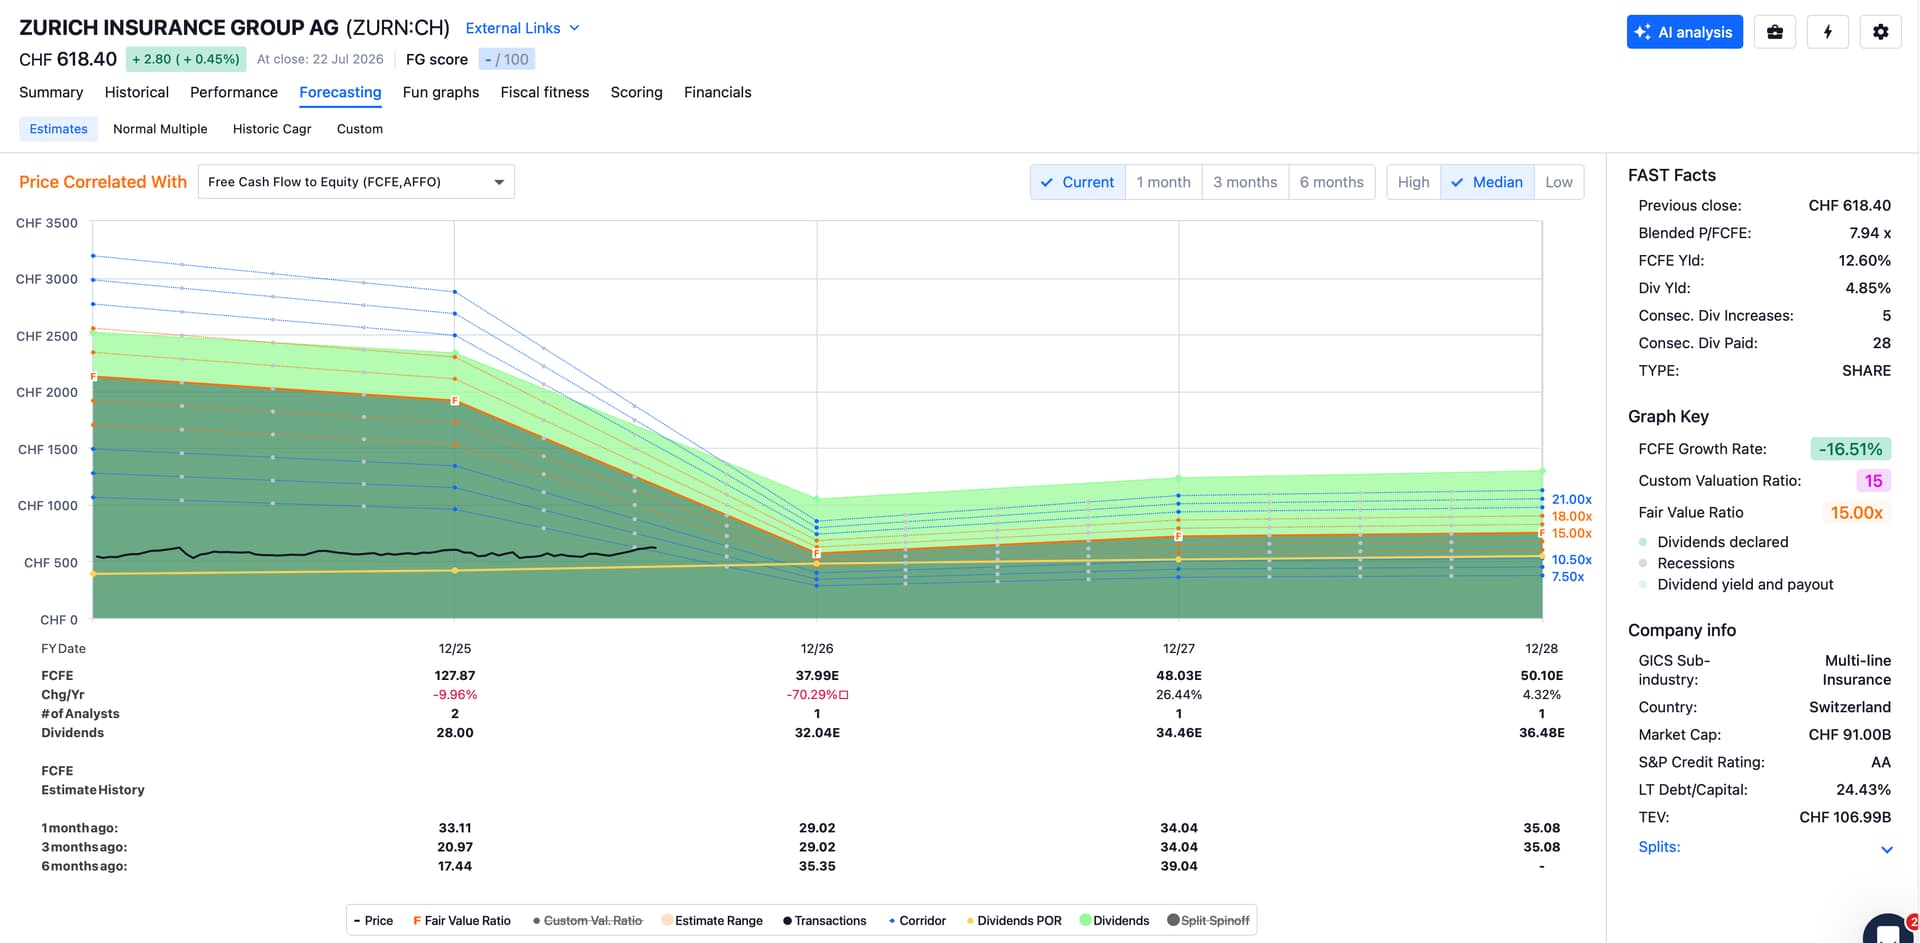Launch the AI analysis button

pyautogui.click(x=1685, y=32)
